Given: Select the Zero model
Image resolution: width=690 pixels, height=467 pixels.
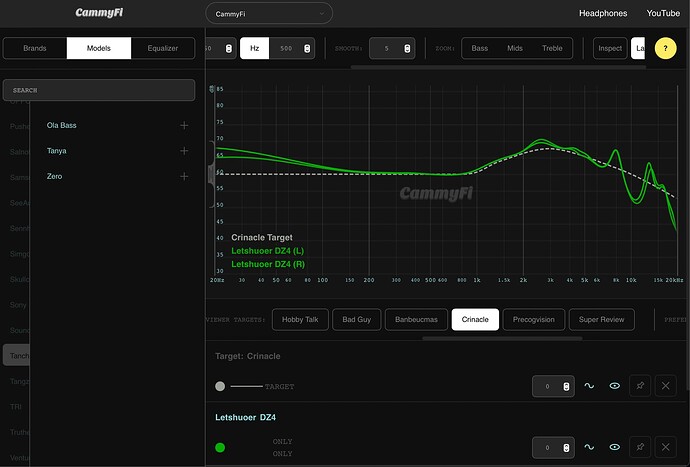Looking at the screenshot, I should pyautogui.click(x=54, y=177).
